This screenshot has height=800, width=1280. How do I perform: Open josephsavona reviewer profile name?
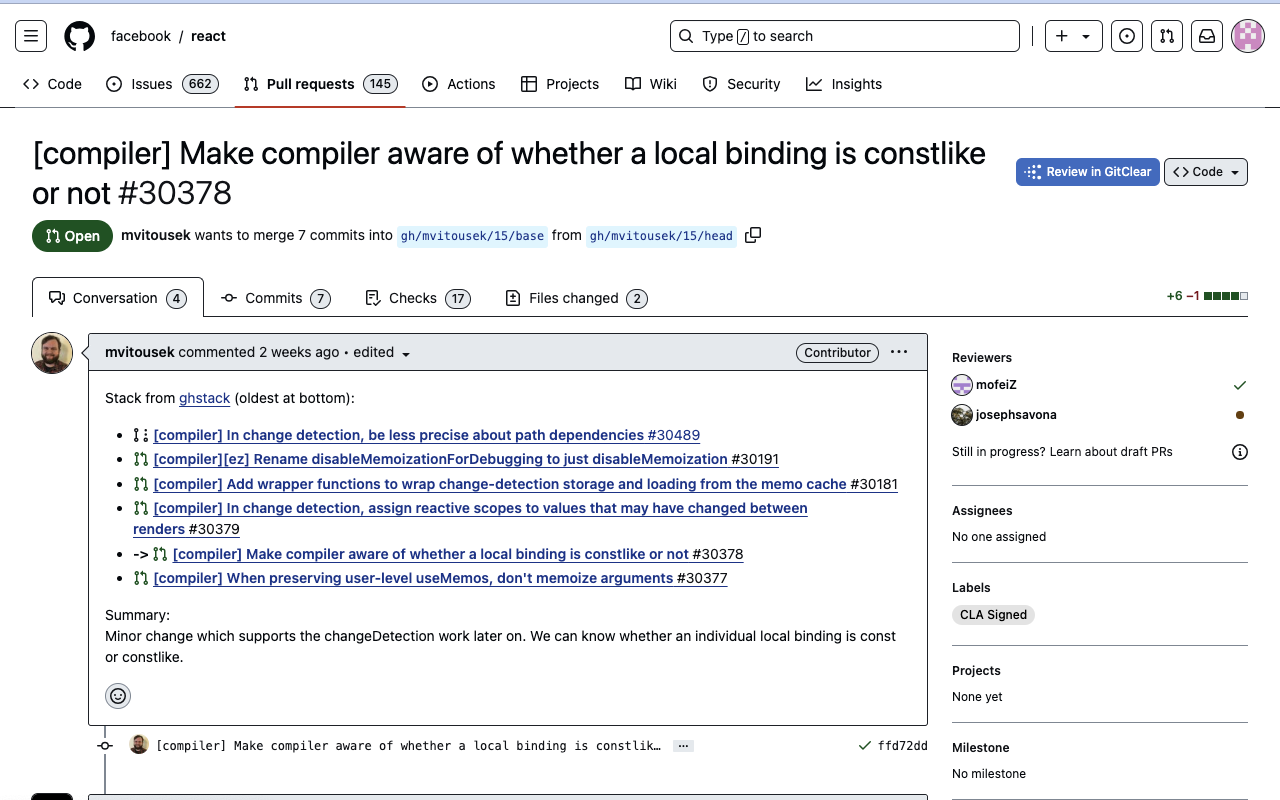point(1016,415)
